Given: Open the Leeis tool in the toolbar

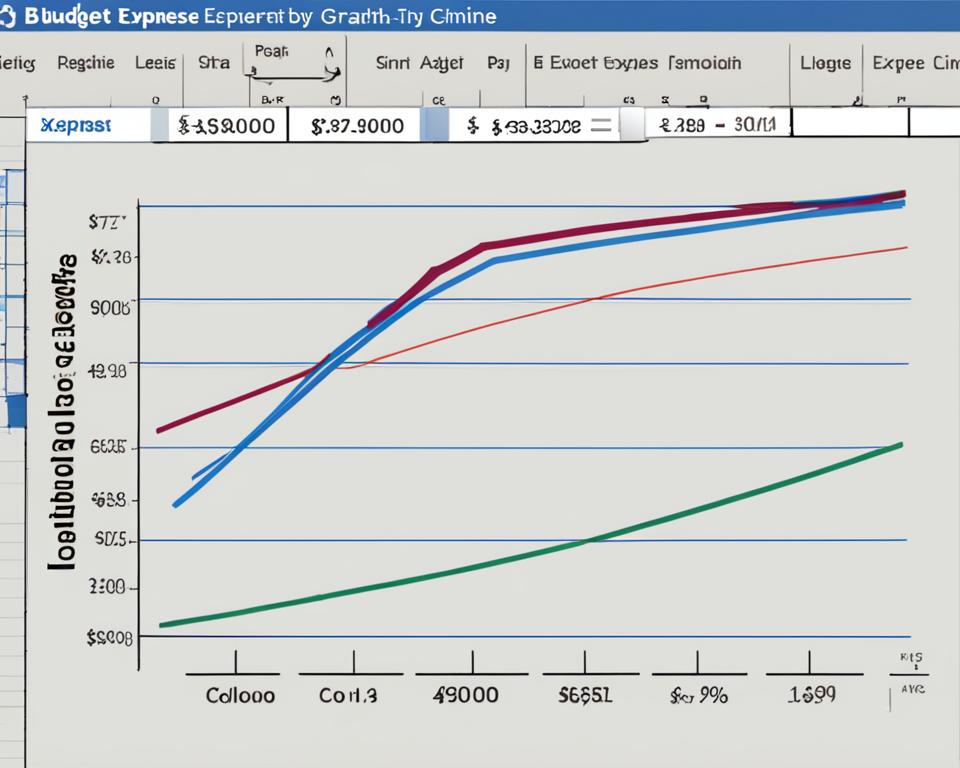Looking at the screenshot, I should coord(154,62).
